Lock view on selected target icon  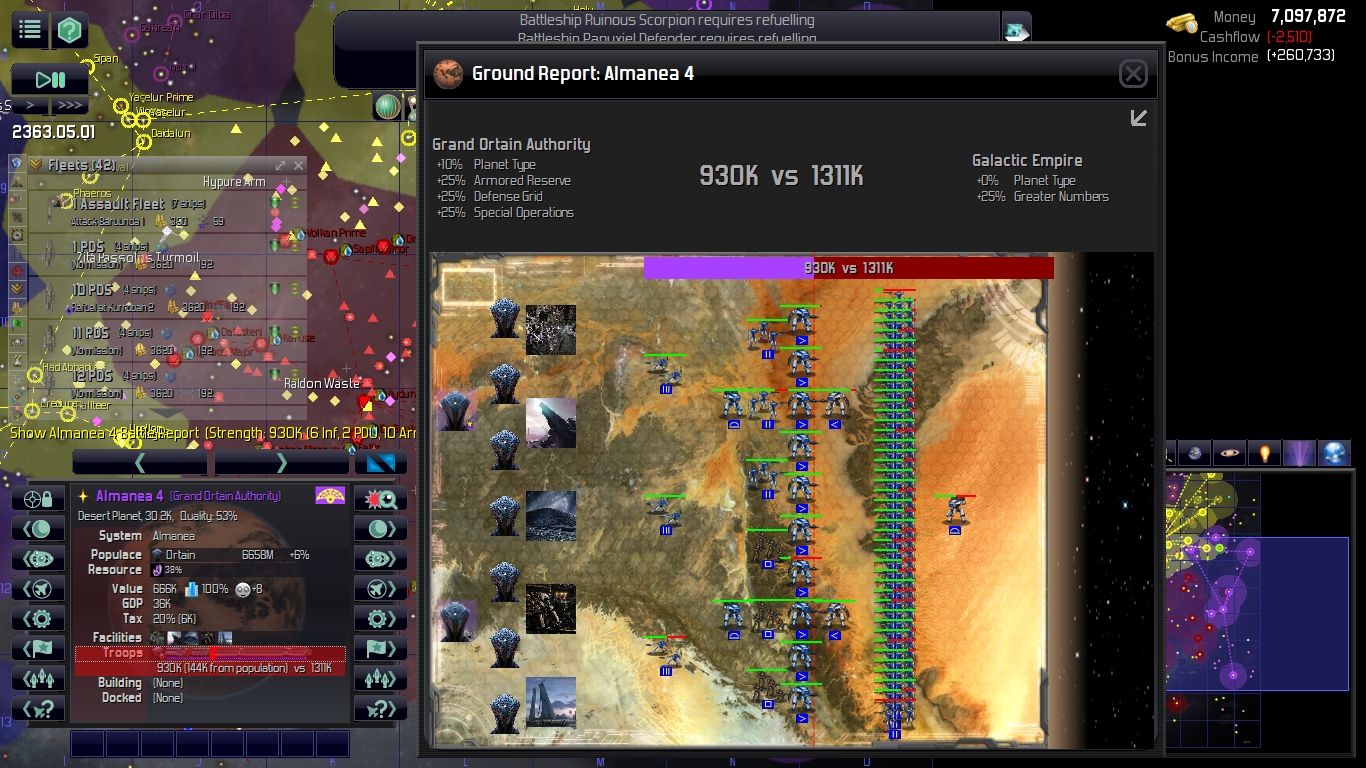click(38, 499)
